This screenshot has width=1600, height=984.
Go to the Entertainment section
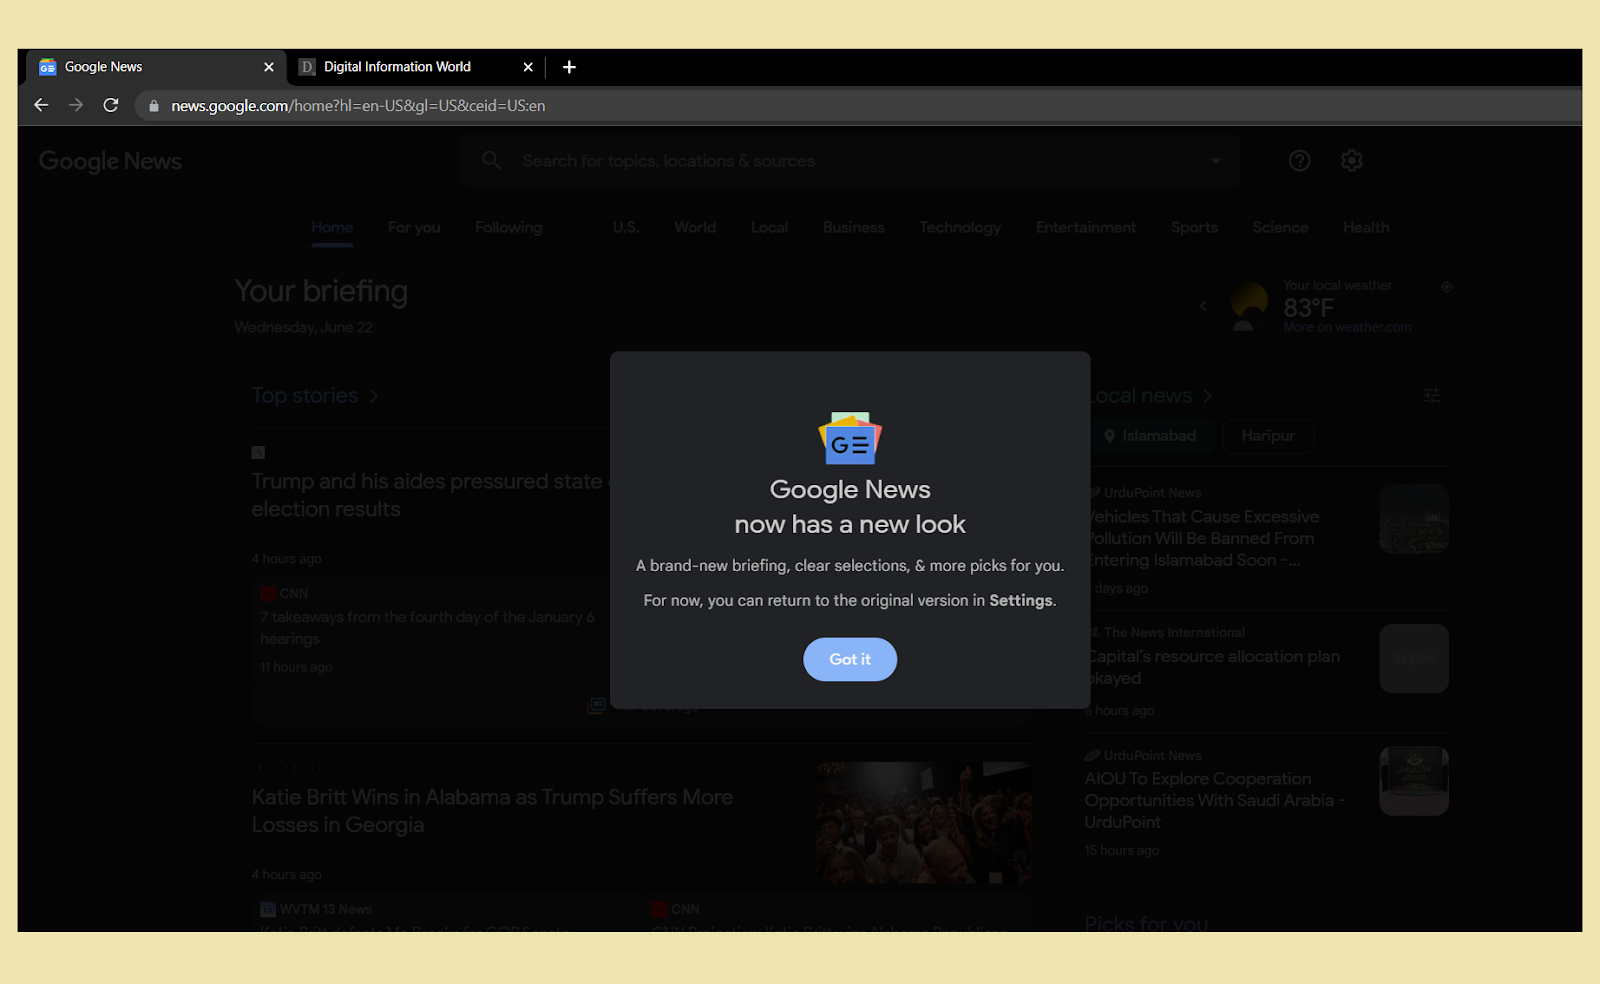1086,228
